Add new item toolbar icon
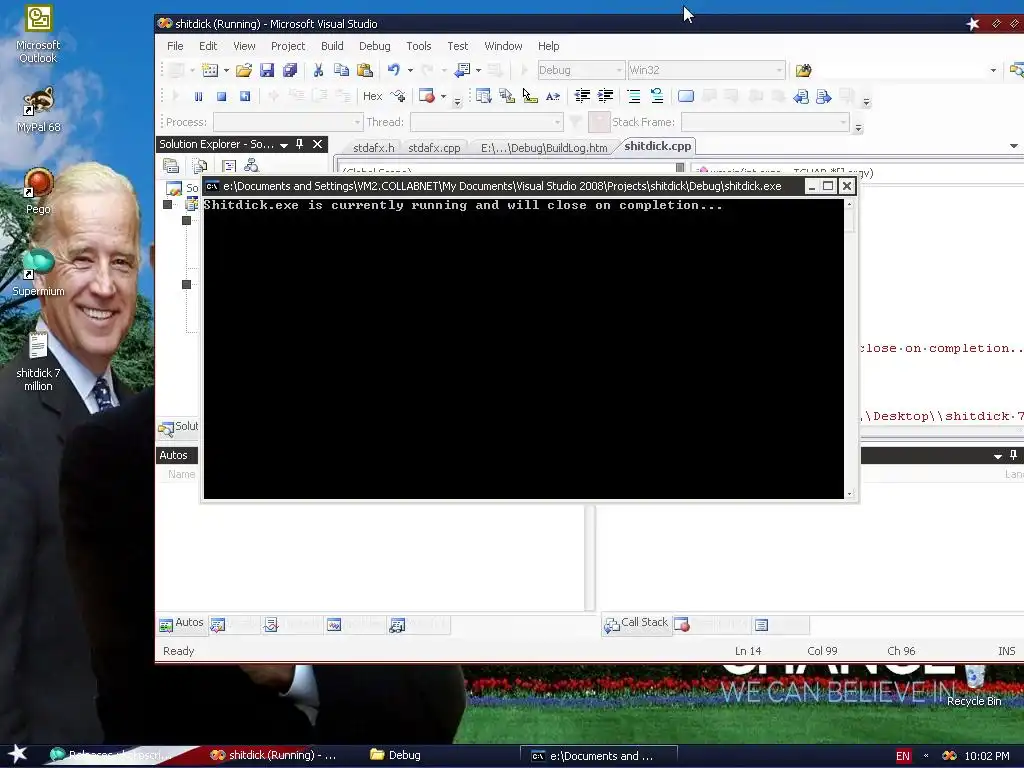Image resolution: width=1024 pixels, height=768 pixels. point(210,70)
